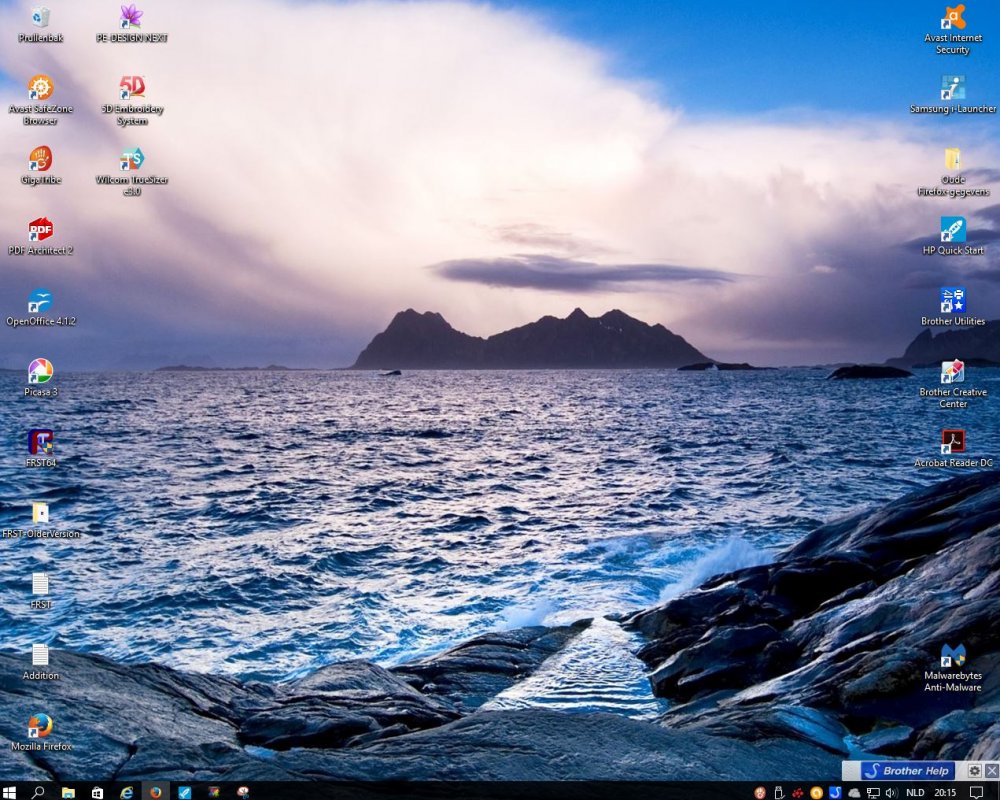Open the Windows Start menu
Viewport: 1000px width, 800px height.
click(x=10, y=792)
